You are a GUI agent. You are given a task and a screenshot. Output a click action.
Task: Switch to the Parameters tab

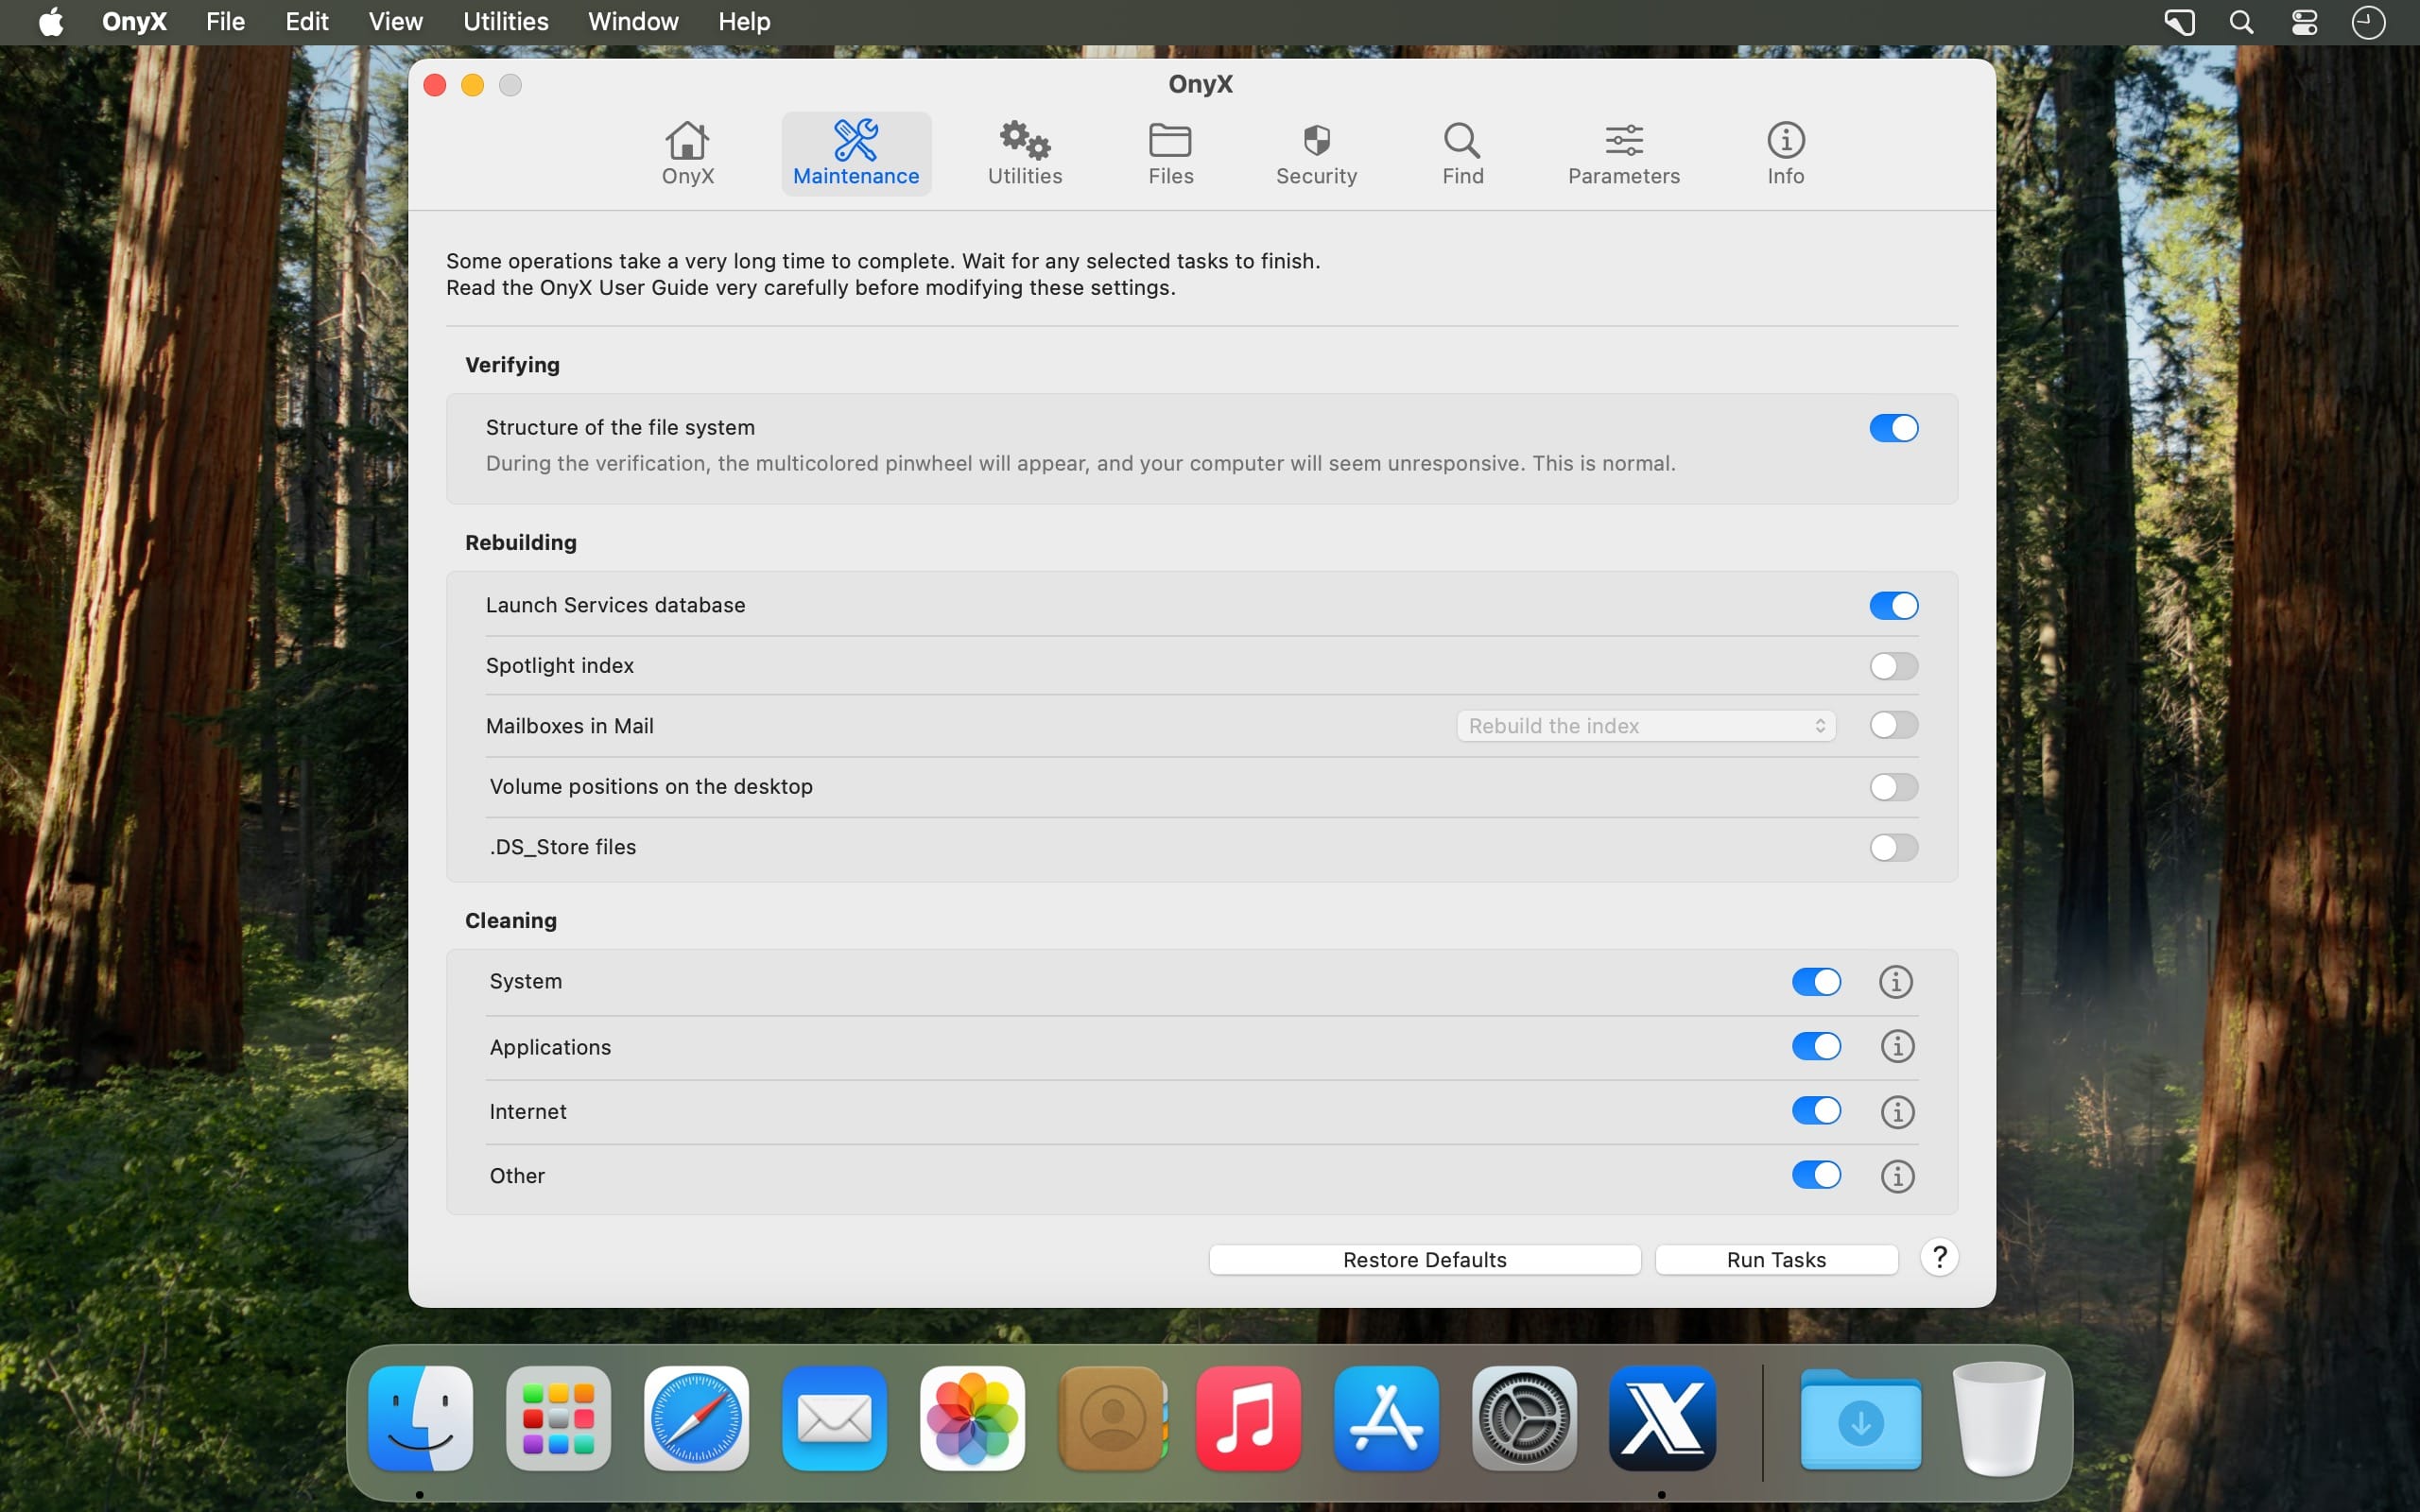coord(1623,154)
